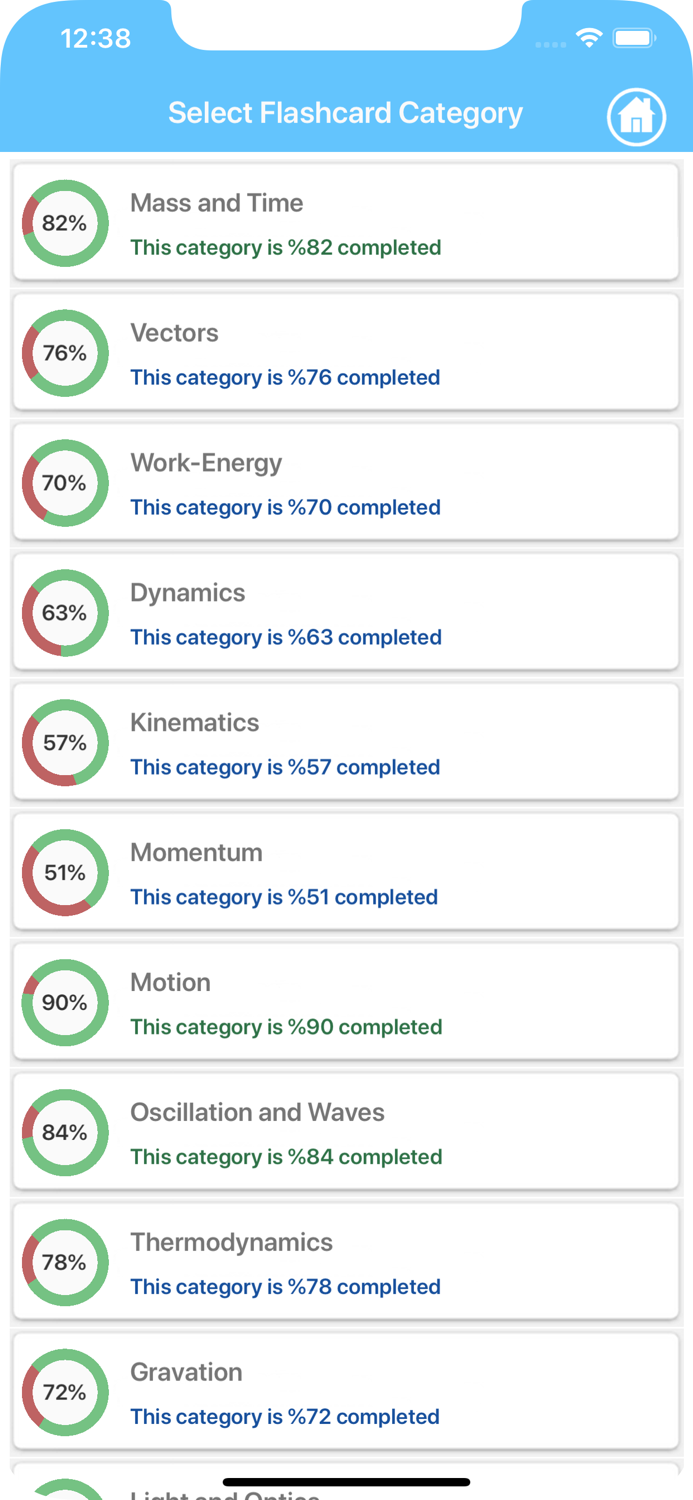Select the Mass and Time progress ring
The width and height of the screenshot is (693, 1500).
point(65,222)
